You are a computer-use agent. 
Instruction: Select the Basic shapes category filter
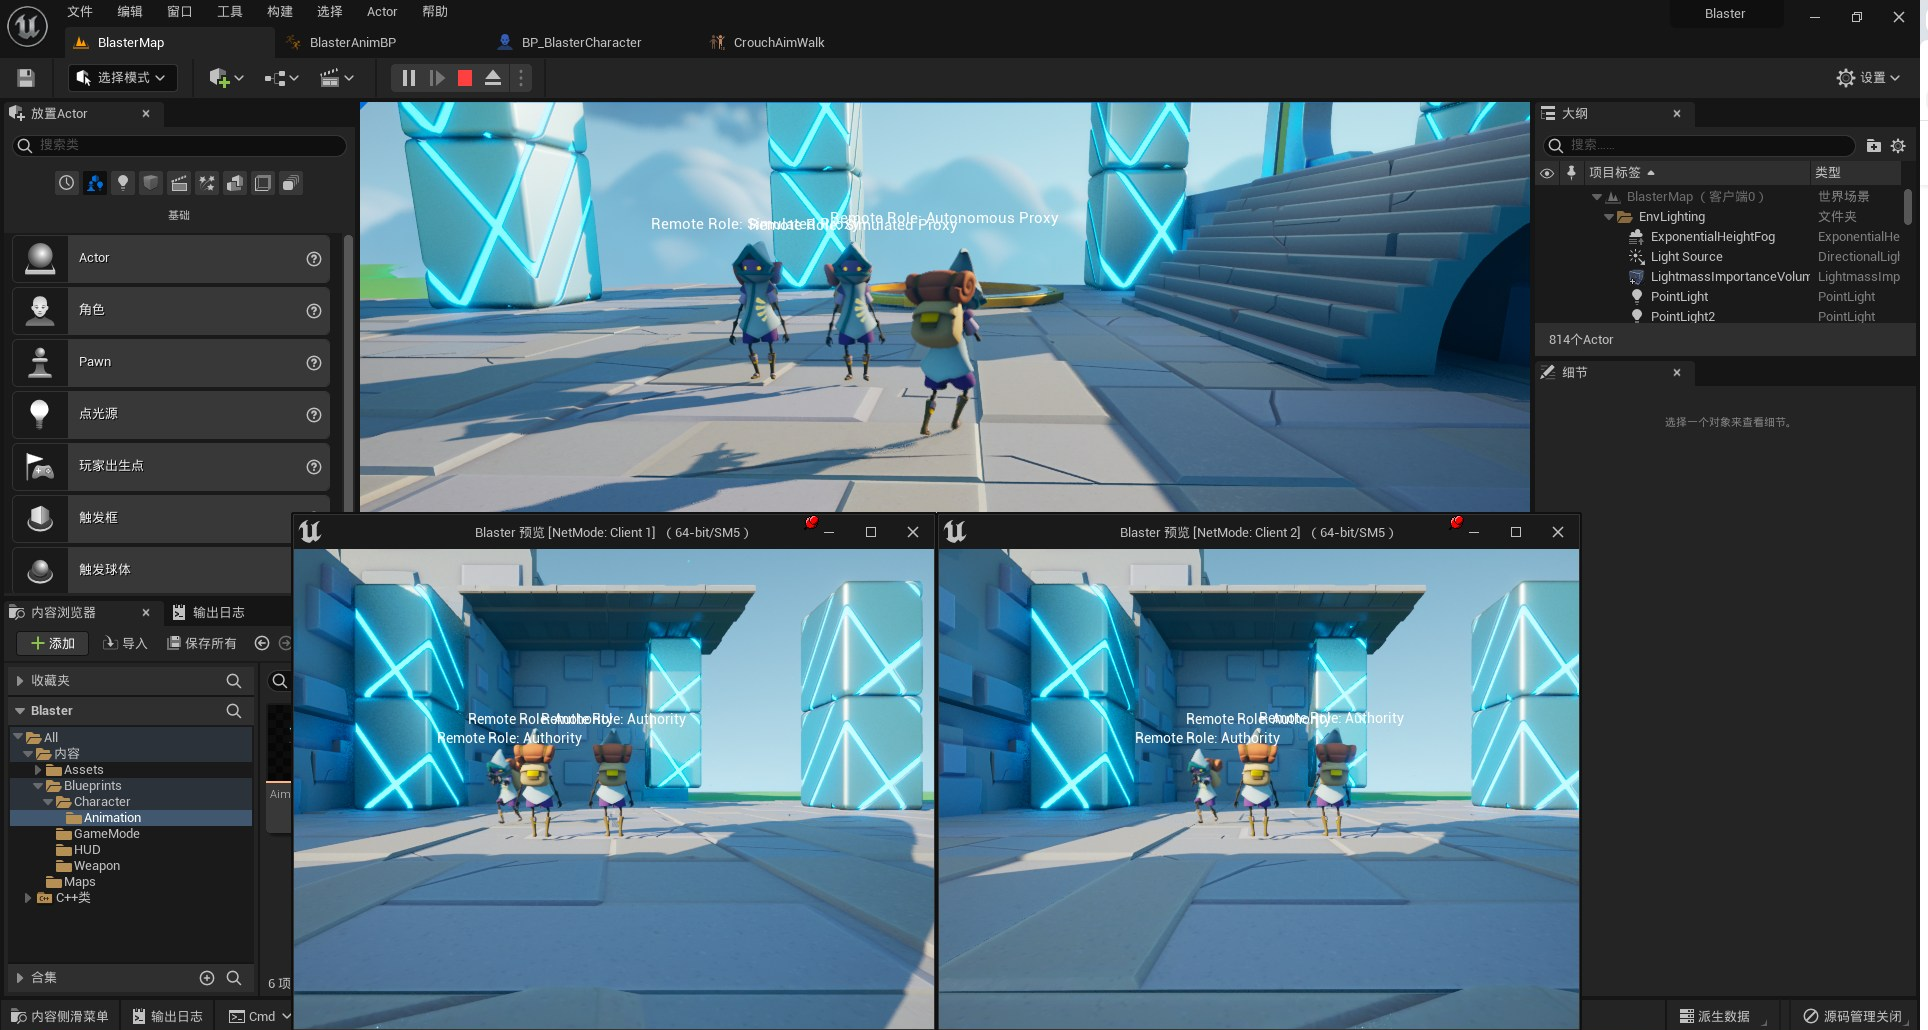(94, 183)
